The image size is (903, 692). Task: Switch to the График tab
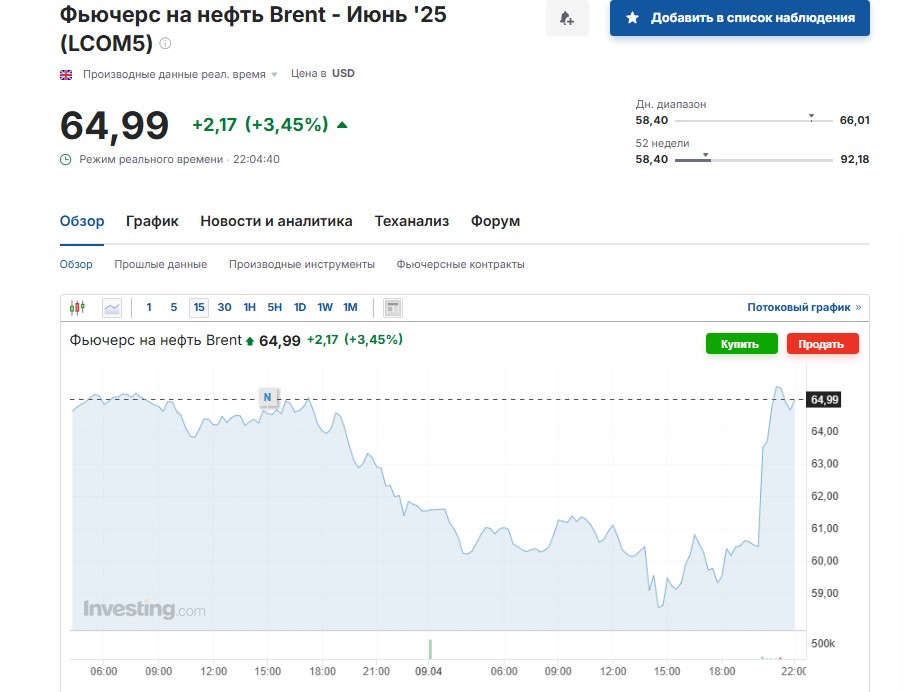[152, 221]
